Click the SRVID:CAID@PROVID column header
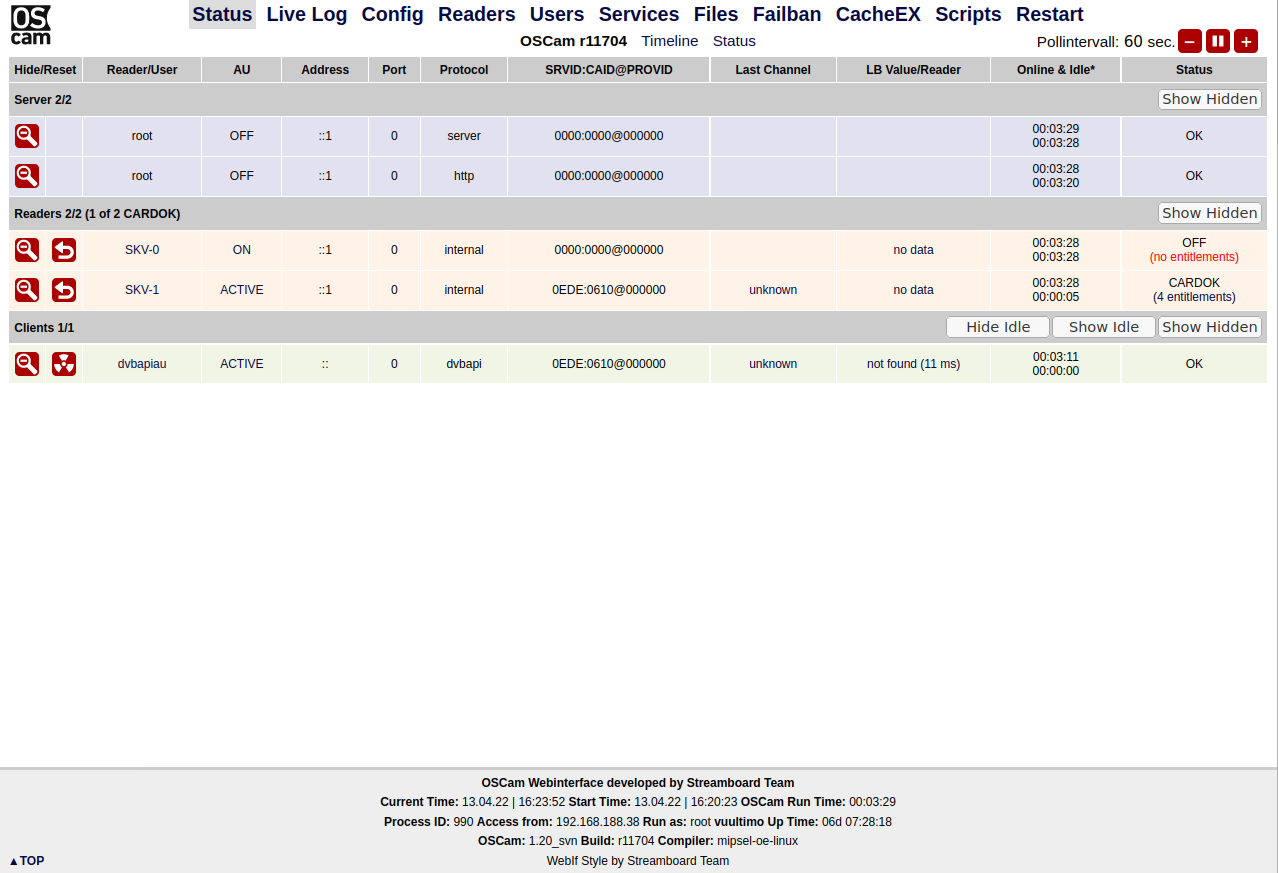 pos(609,70)
